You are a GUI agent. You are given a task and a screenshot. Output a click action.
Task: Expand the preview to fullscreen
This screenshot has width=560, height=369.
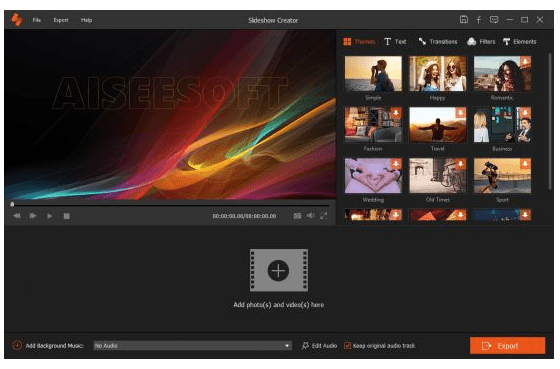pos(324,216)
